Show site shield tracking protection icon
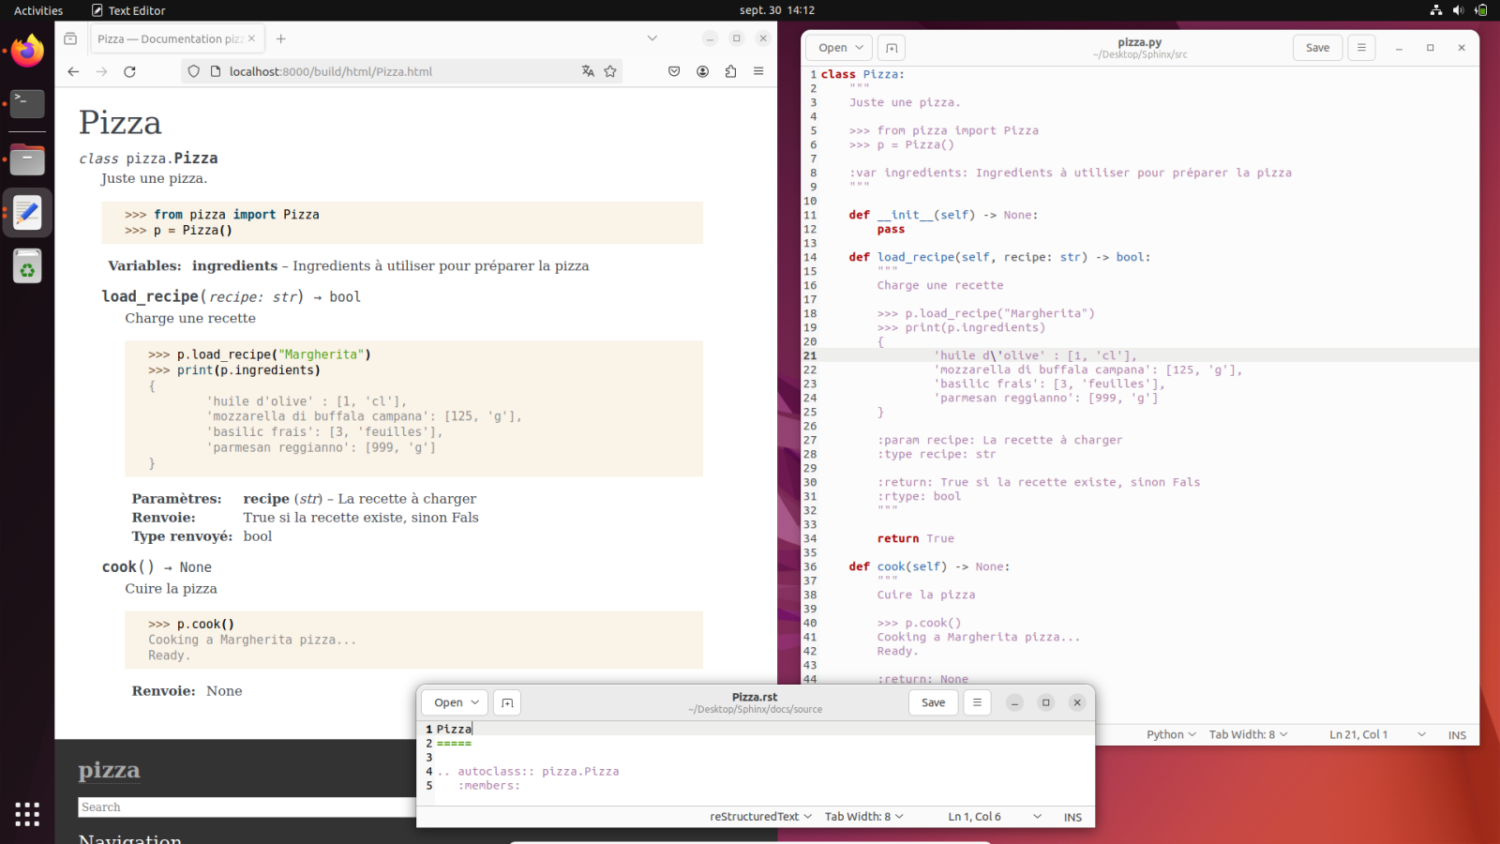Viewport: 1500px width, 844px height. 194,71
